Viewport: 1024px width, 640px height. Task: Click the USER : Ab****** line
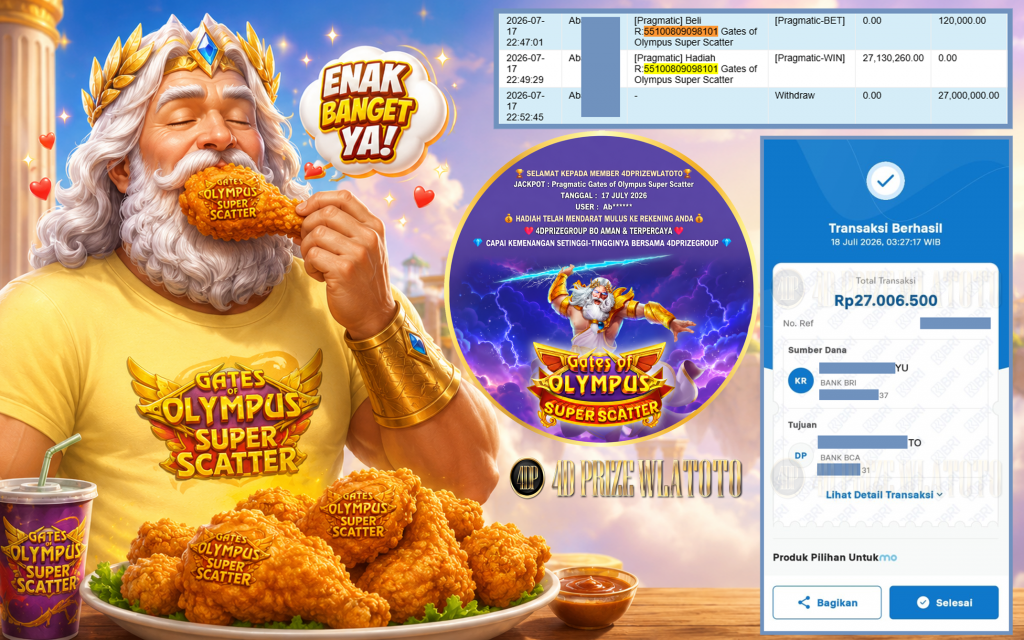pos(603,207)
